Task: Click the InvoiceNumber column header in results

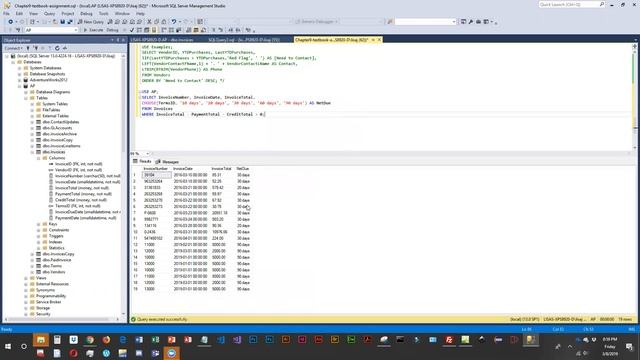Action: coord(156,169)
